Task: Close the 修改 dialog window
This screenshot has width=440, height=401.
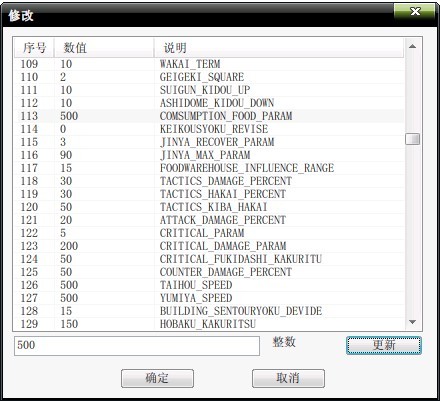Action: pos(415,12)
